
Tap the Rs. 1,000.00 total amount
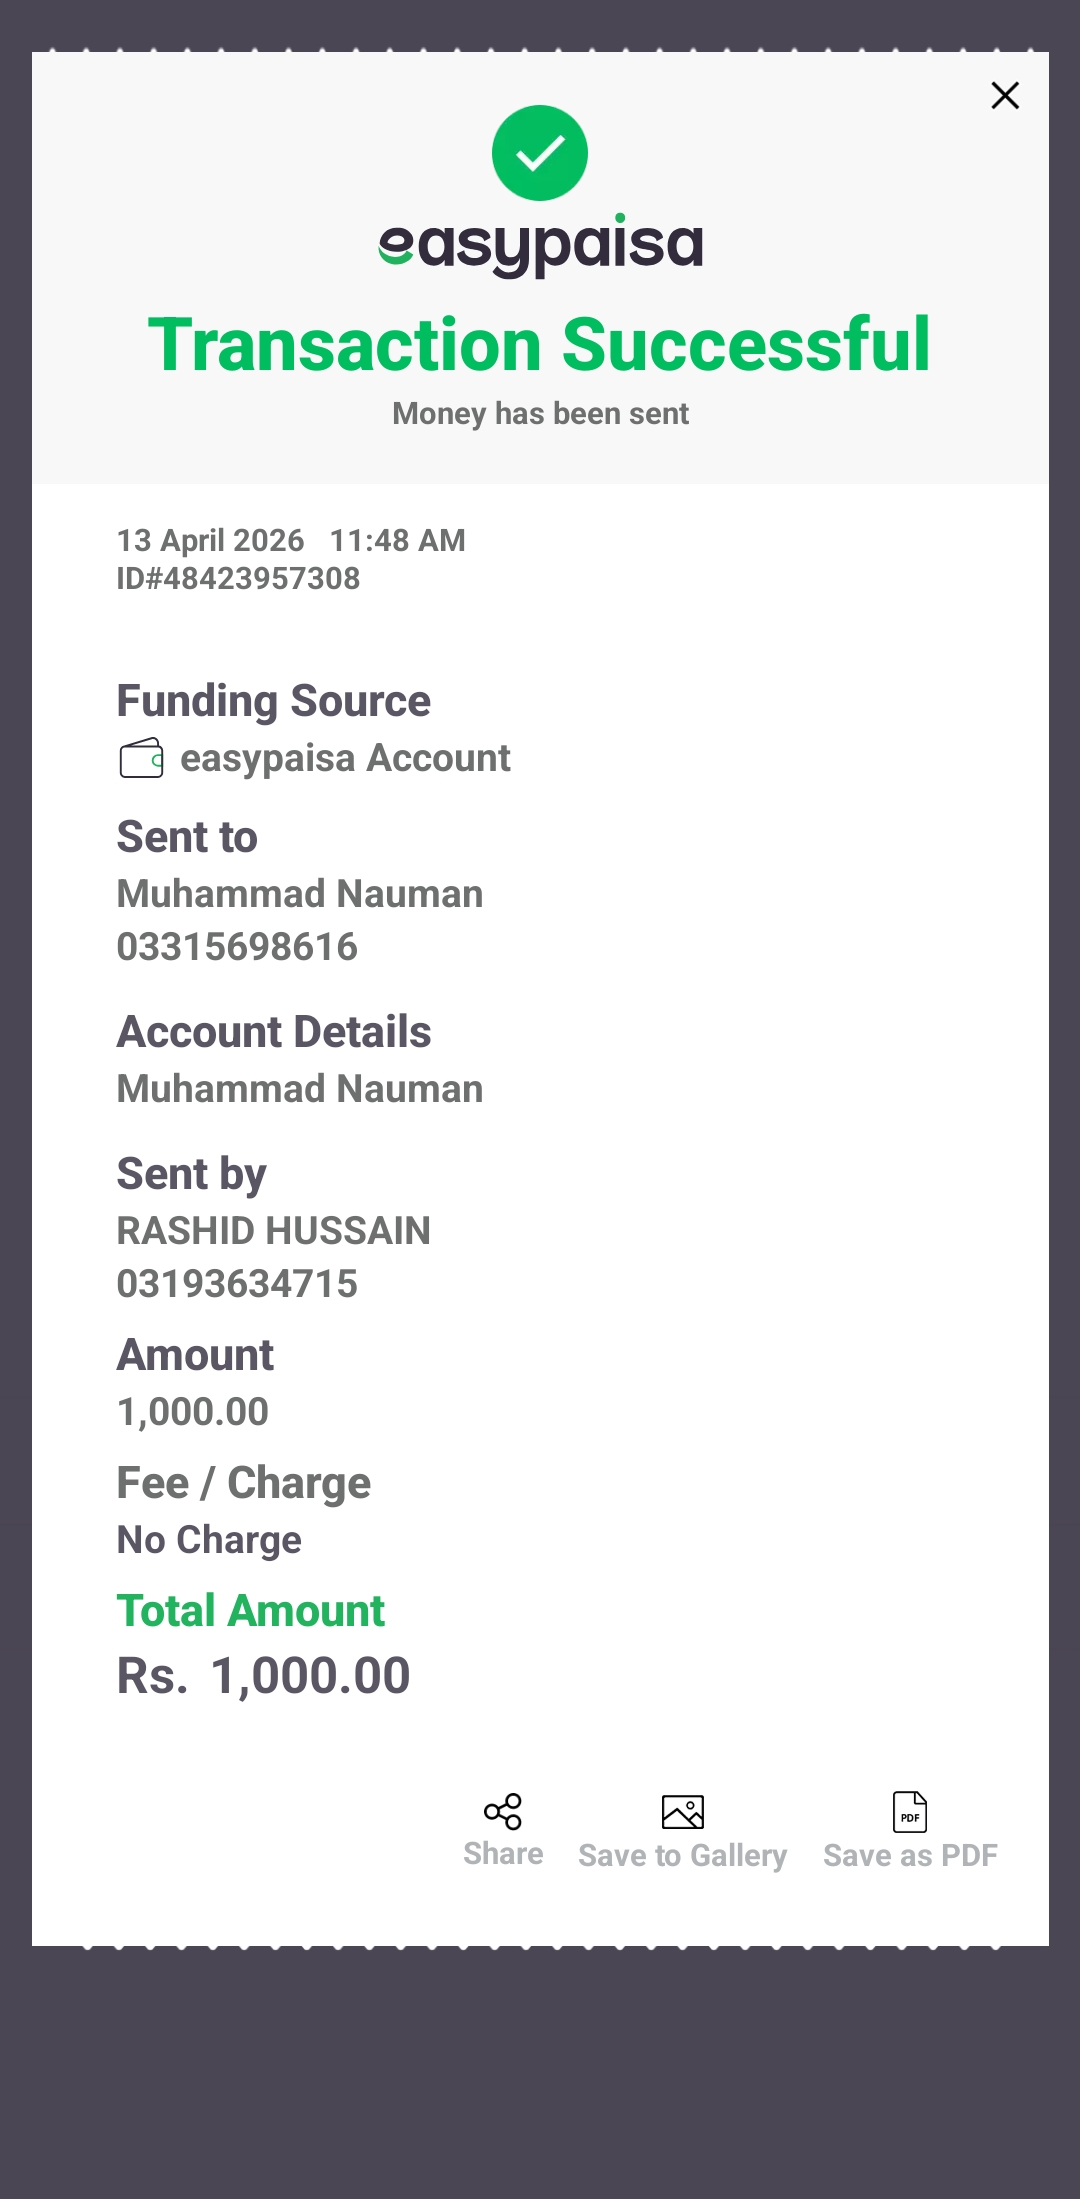(x=263, y=1675)
